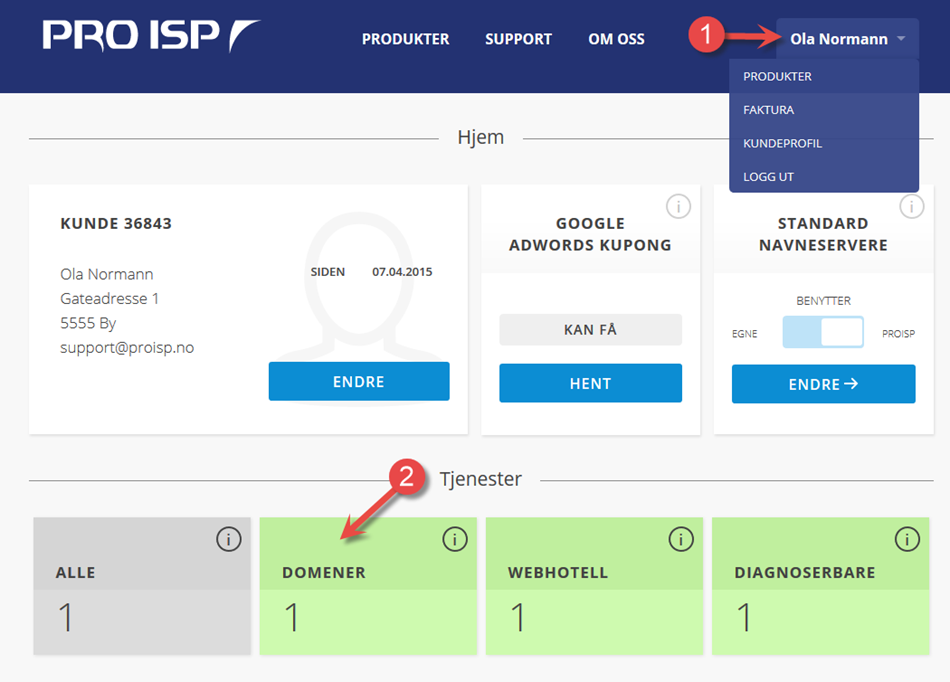Image resolution: width=950 pixels, height=682 pixels.
Task: Click the PRO ISP logo
Action: (x=151, y=35)
